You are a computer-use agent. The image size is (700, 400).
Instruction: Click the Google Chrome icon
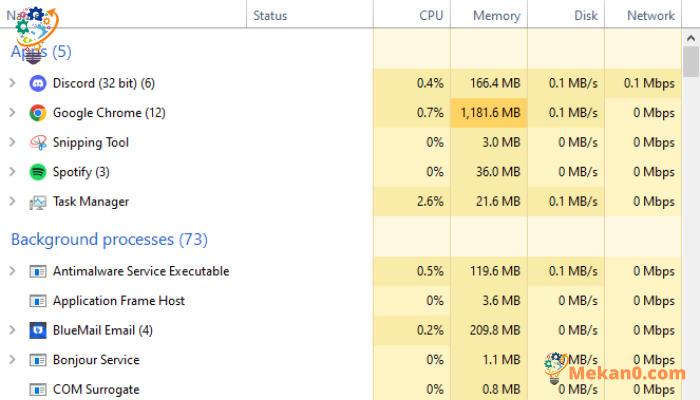tap(38, 113)
